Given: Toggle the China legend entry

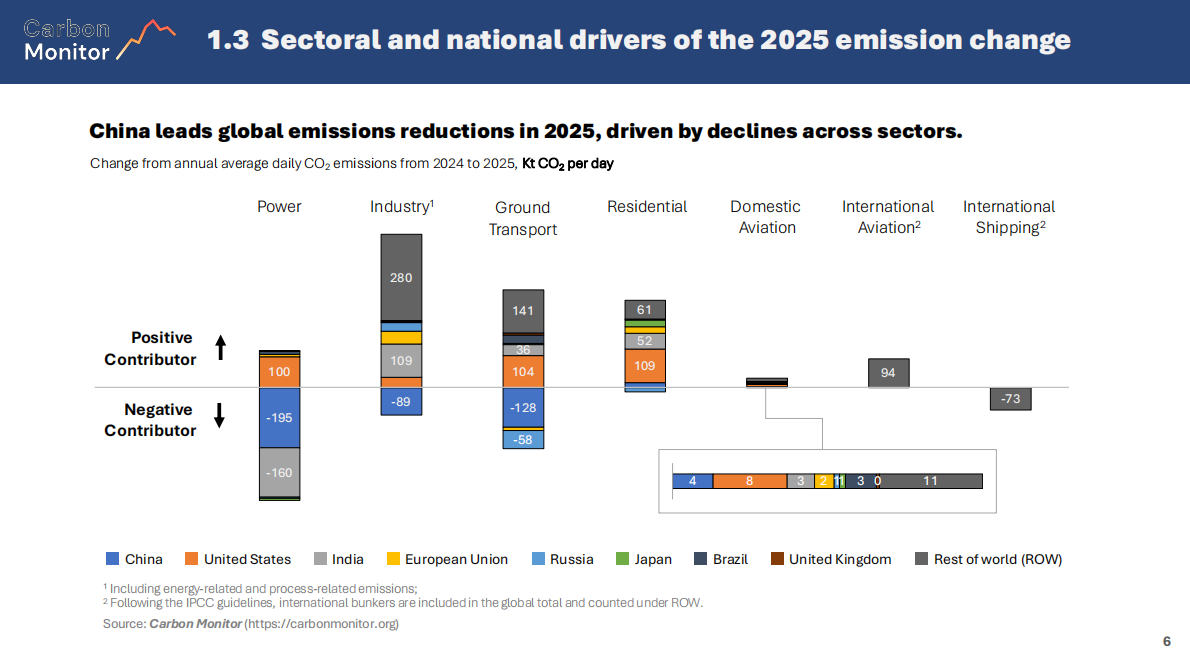Looking at the screenshot, I should (134, 559).
